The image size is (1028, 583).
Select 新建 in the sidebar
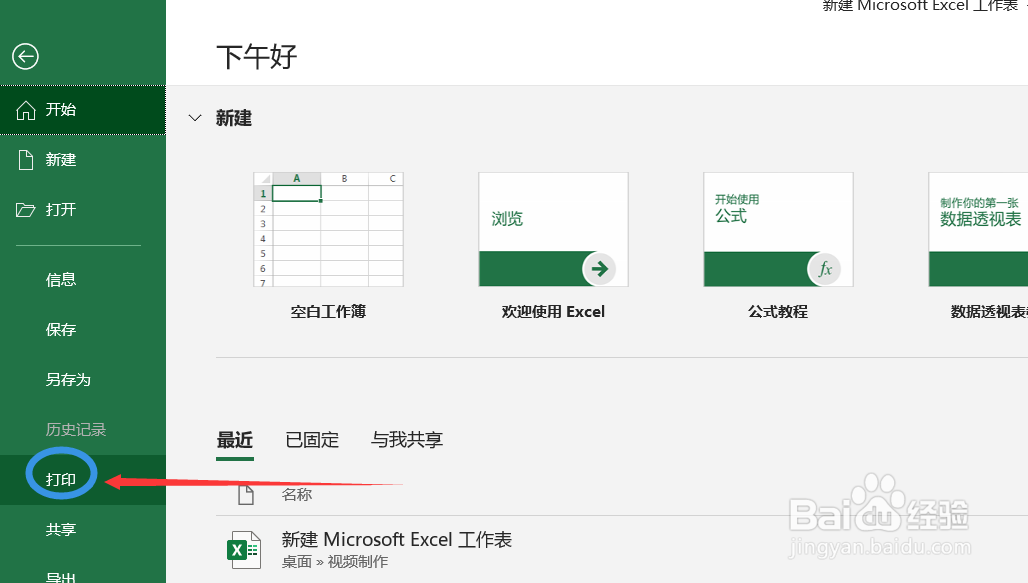pyautogui.click(x=83, y=159)
